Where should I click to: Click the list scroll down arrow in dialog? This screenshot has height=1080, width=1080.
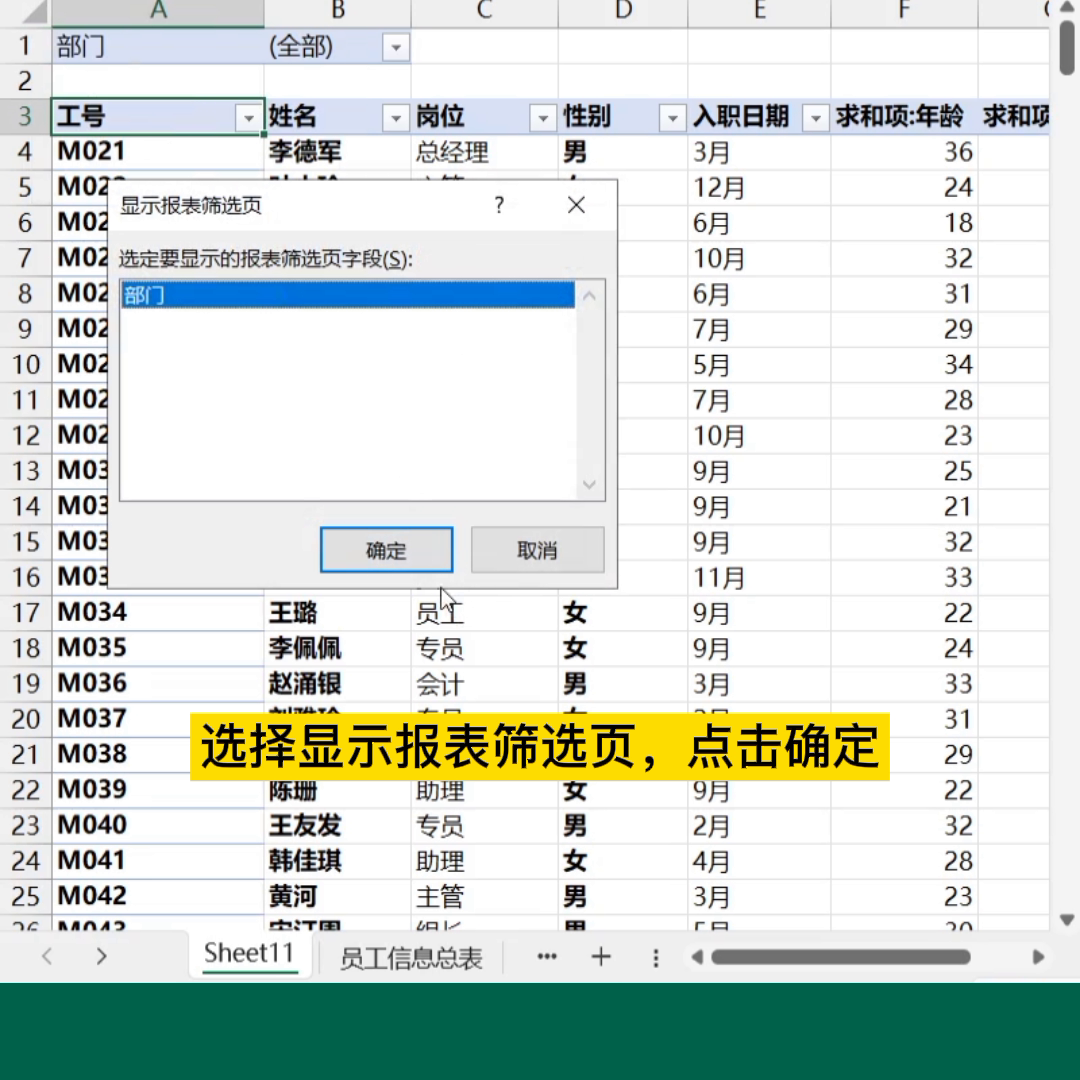(x=590, y=484)
